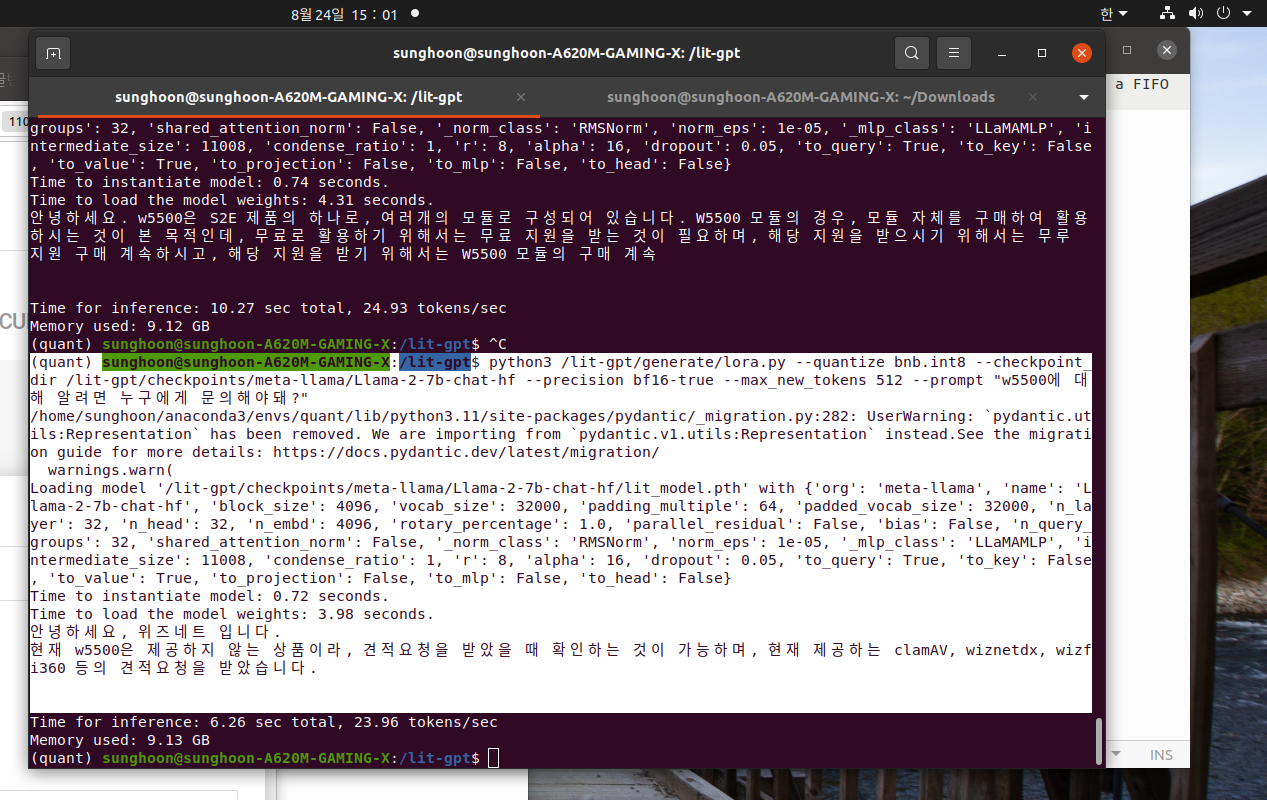Click 'Memory used: 9.12 GB' line
The width and height of the screenshot is (1267, 800).
(120, 326)
